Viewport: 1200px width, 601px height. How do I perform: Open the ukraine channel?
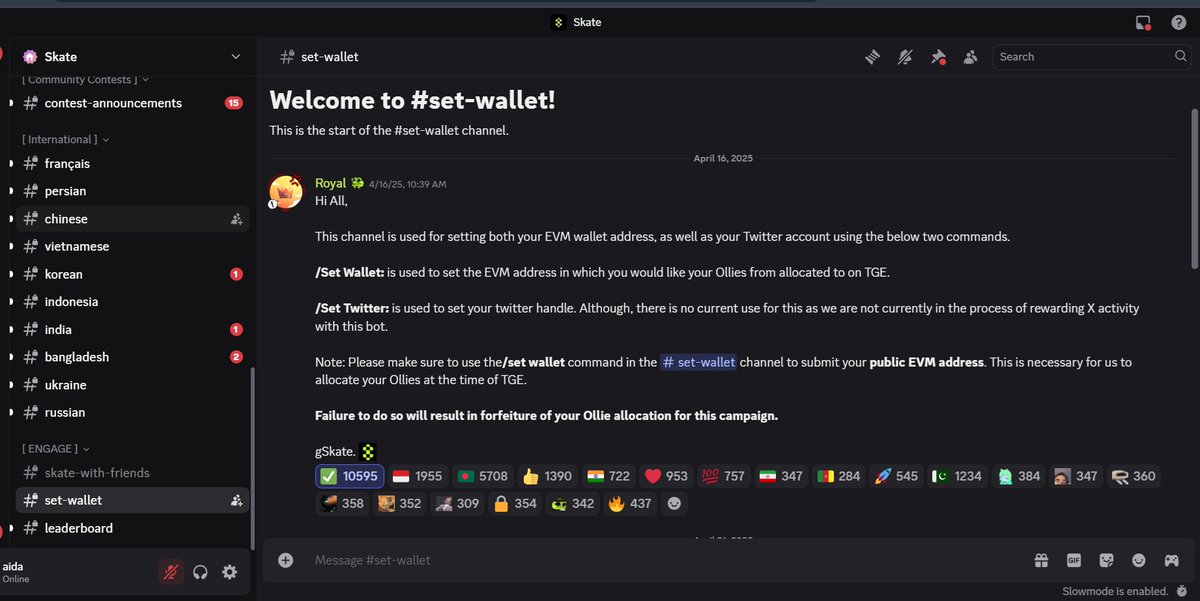point(132,385)
